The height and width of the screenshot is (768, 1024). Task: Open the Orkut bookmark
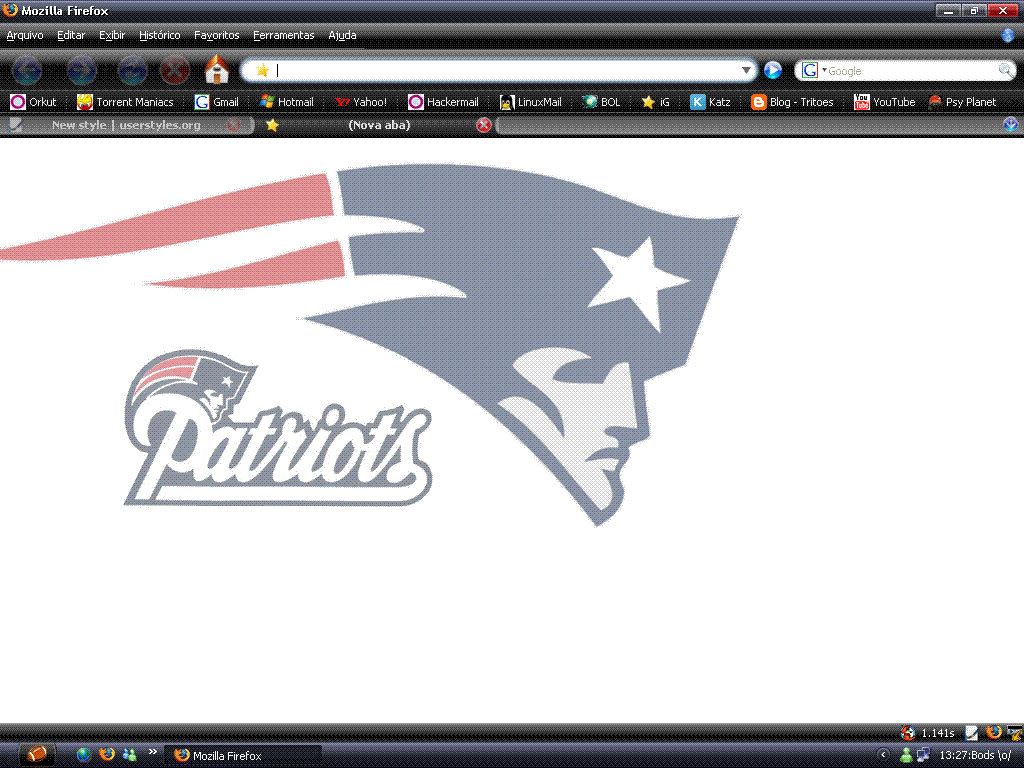[x=33, y=102]
